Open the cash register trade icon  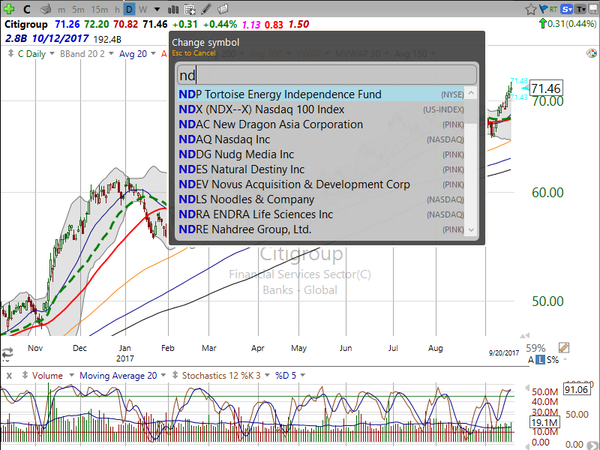click(x=46, y=9)
